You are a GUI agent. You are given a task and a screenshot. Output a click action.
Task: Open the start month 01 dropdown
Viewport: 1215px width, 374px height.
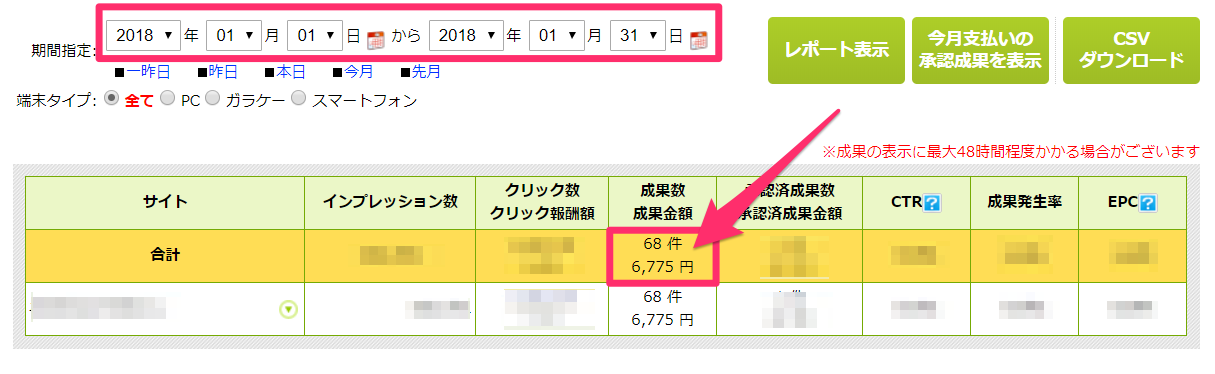pyautogui.click(x=234, y=35)
